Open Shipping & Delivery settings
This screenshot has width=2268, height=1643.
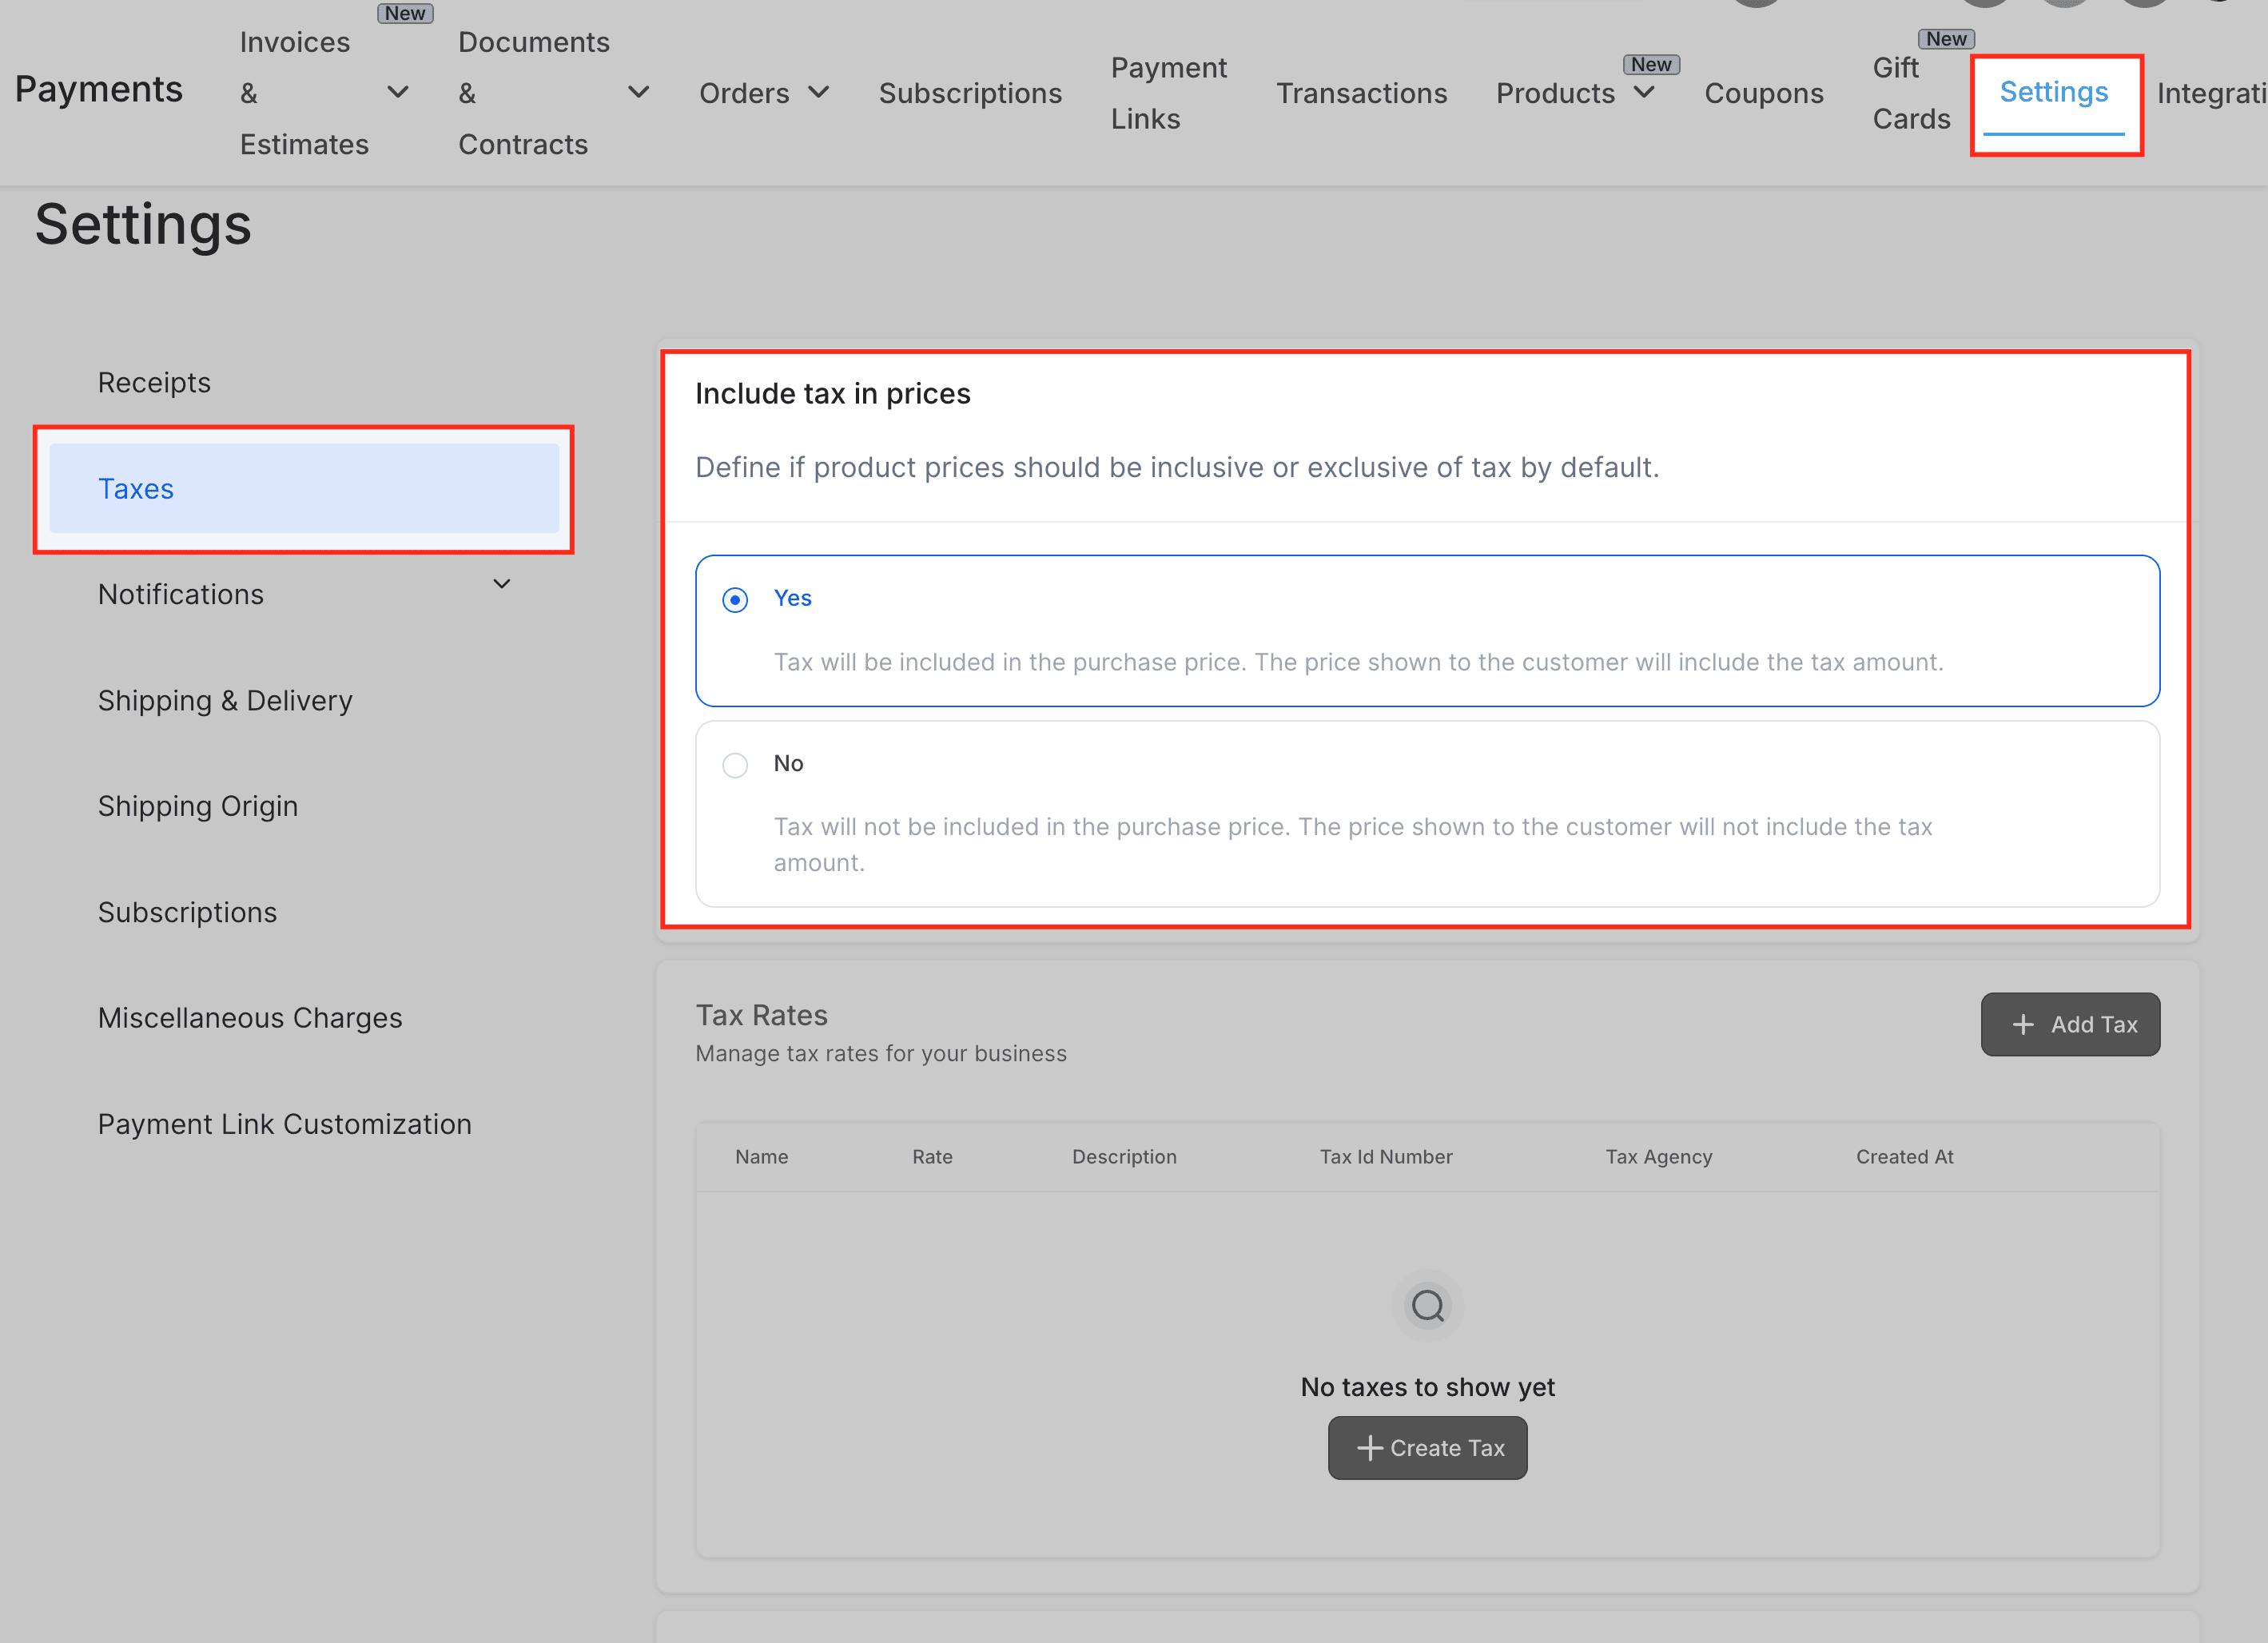coord(225,700)
